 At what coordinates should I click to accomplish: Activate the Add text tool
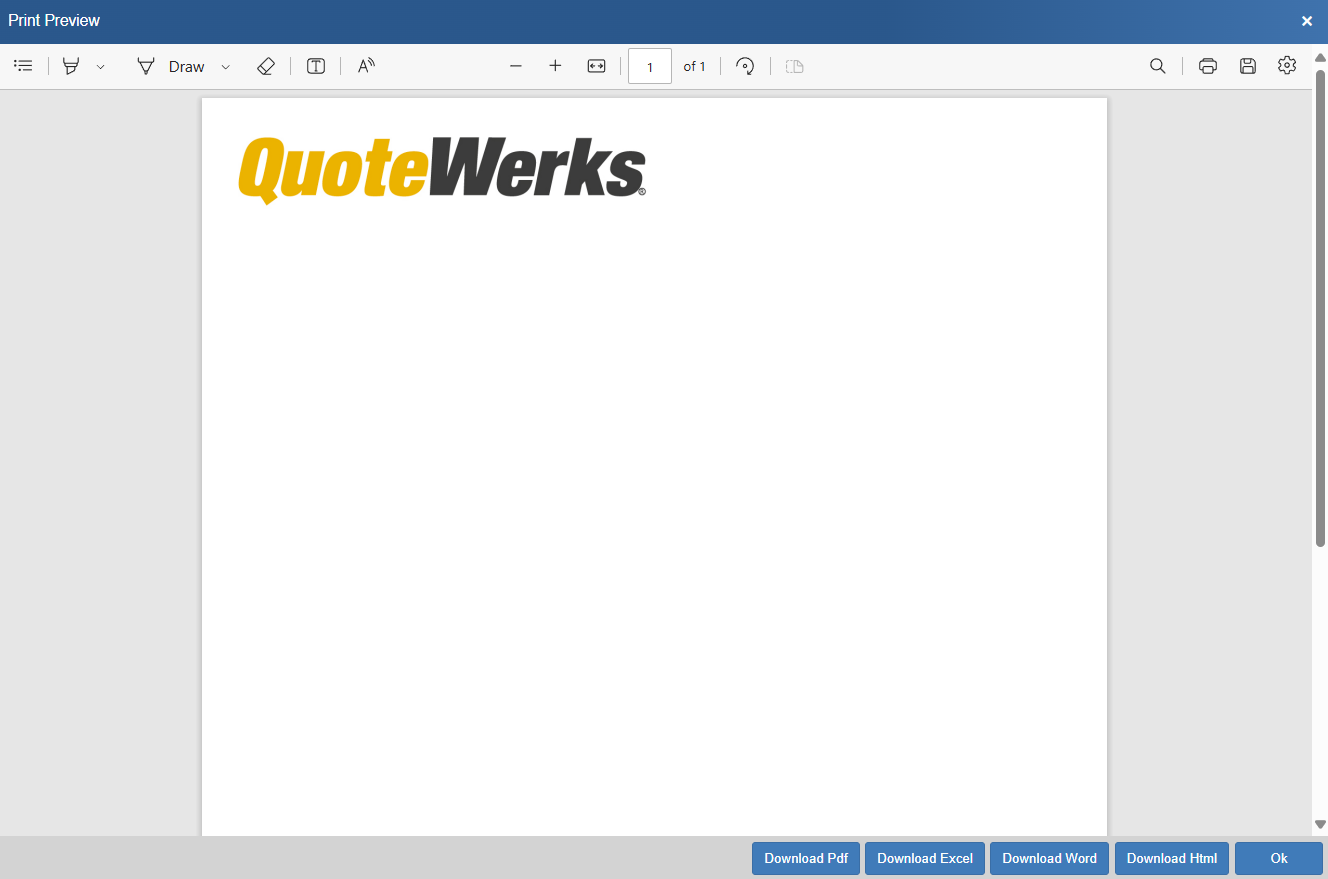(316, 66)
